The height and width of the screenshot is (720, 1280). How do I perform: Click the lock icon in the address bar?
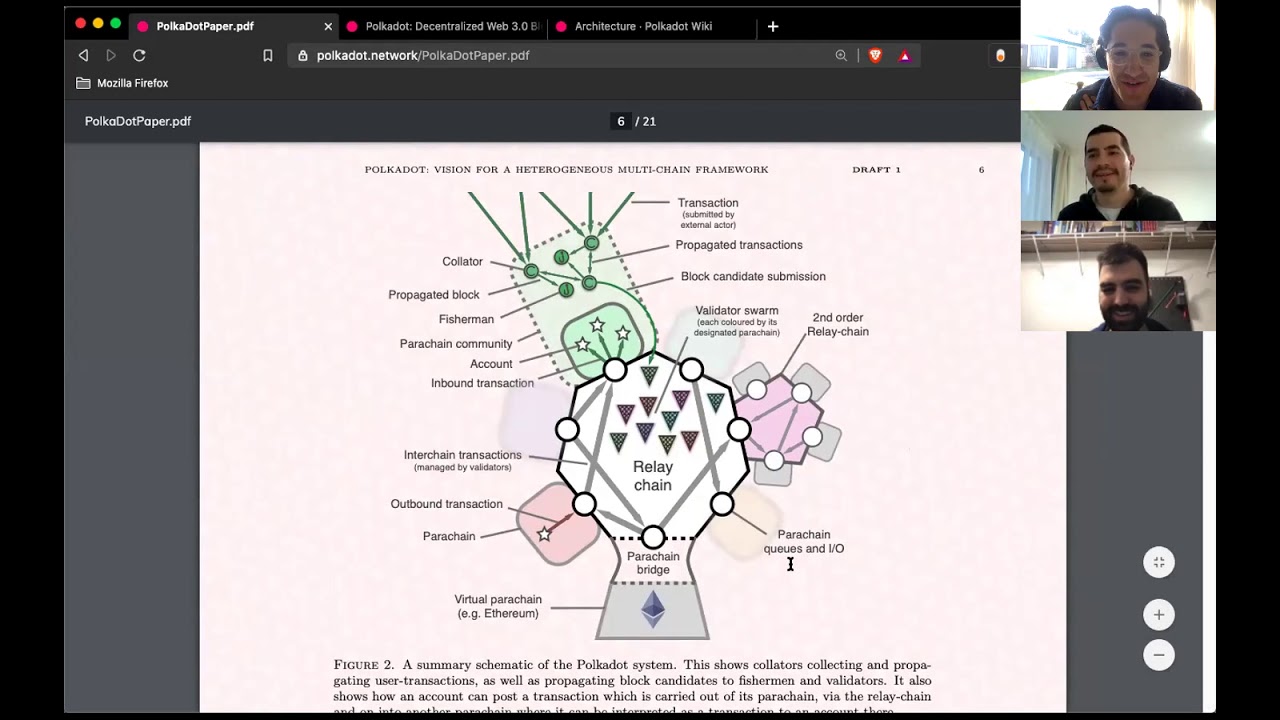(x=303, y=55)
